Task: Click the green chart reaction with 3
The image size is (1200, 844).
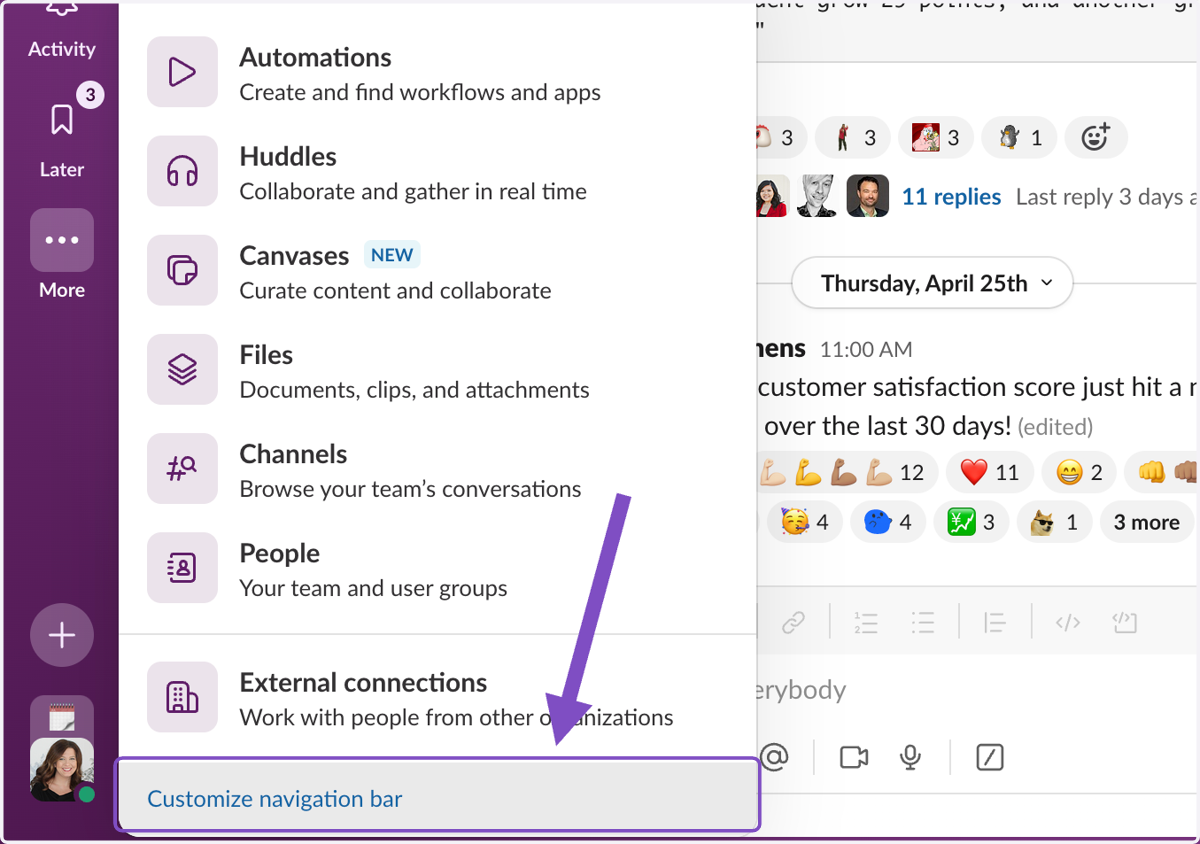Action: (971, 522)
